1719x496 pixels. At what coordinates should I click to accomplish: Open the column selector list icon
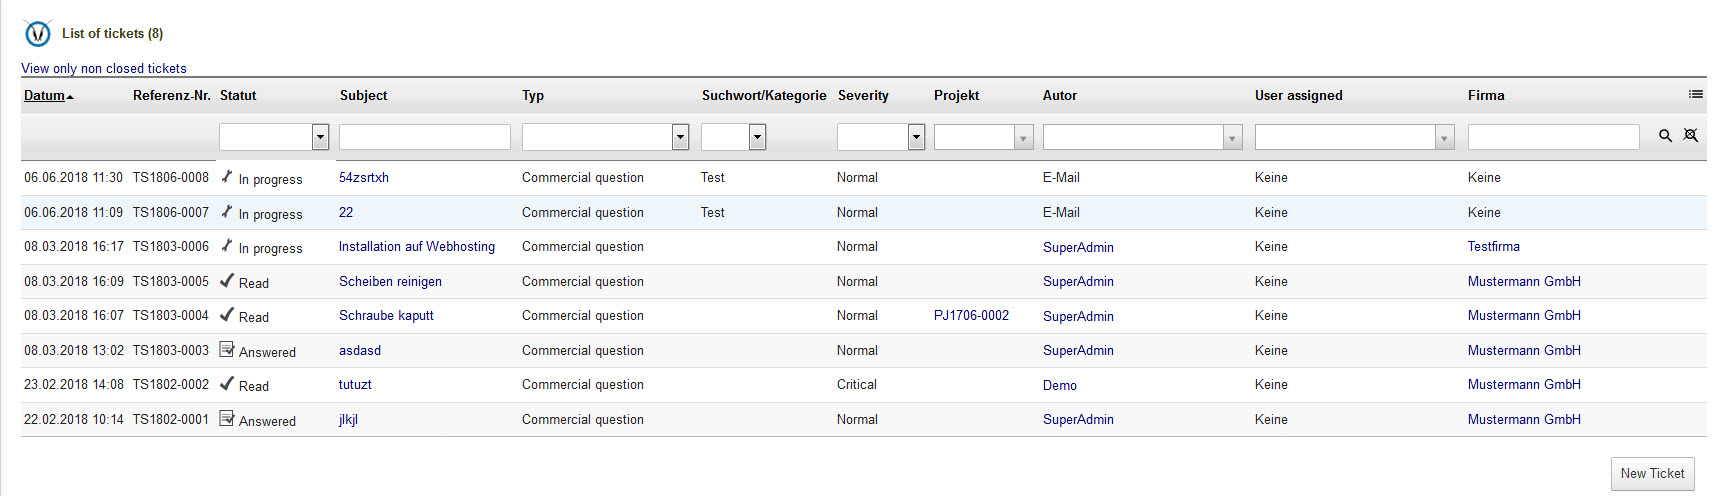[x=1695, y=94]
